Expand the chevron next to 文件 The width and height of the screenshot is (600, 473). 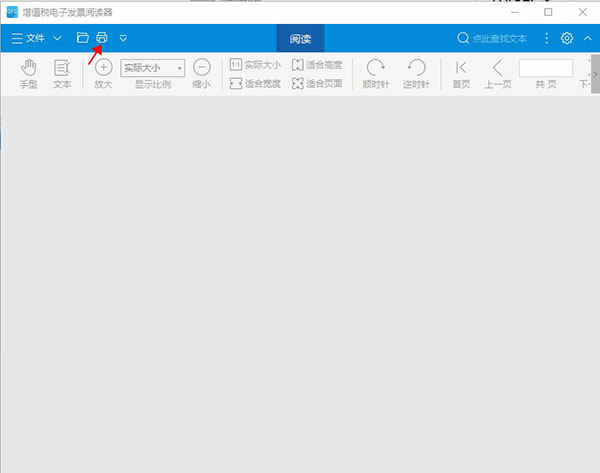57,38
